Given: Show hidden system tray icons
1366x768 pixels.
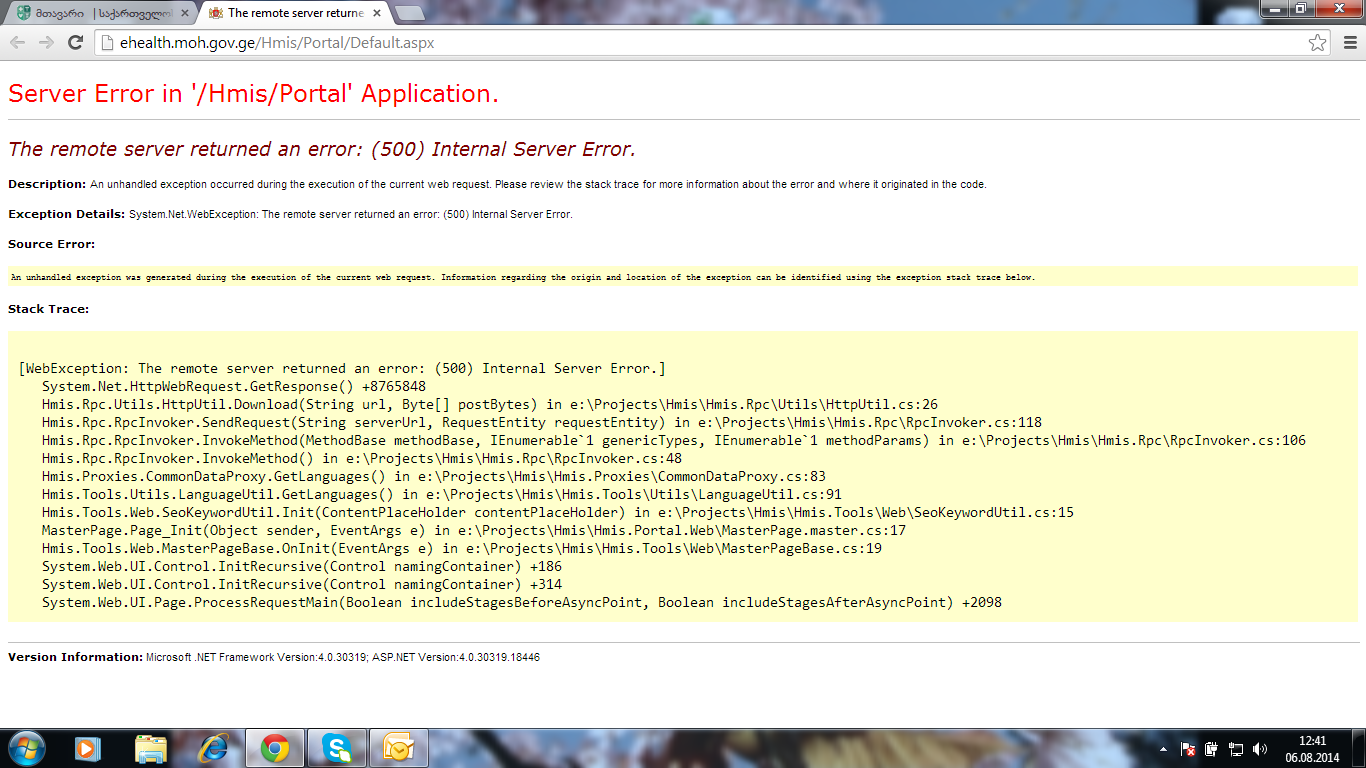Looking at the screenshot, I should click(1163, 749).
